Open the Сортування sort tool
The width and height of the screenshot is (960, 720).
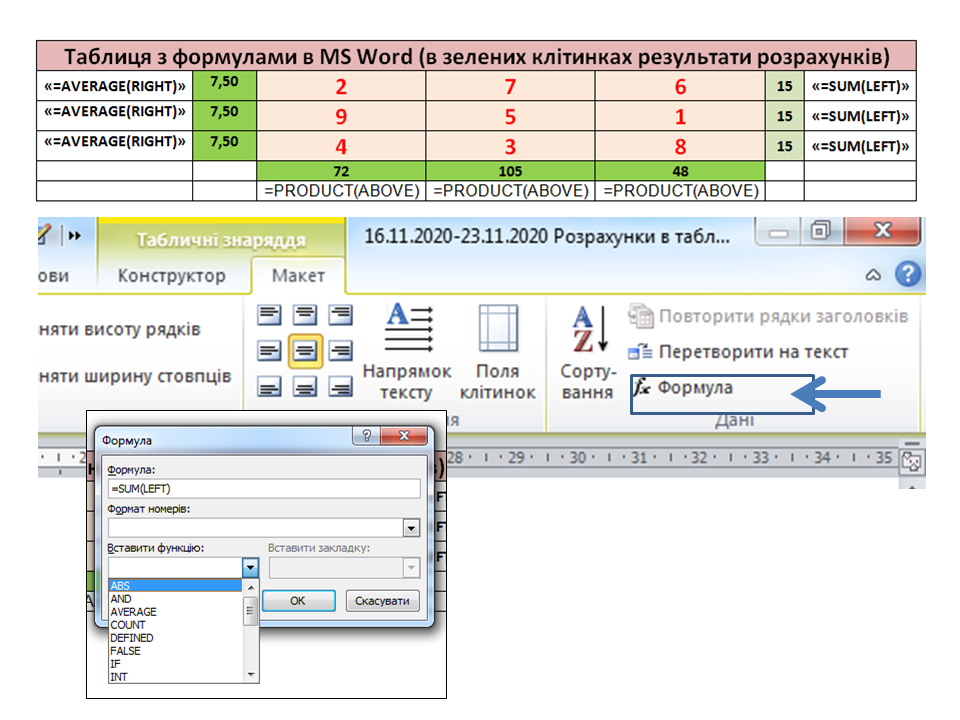588,352
